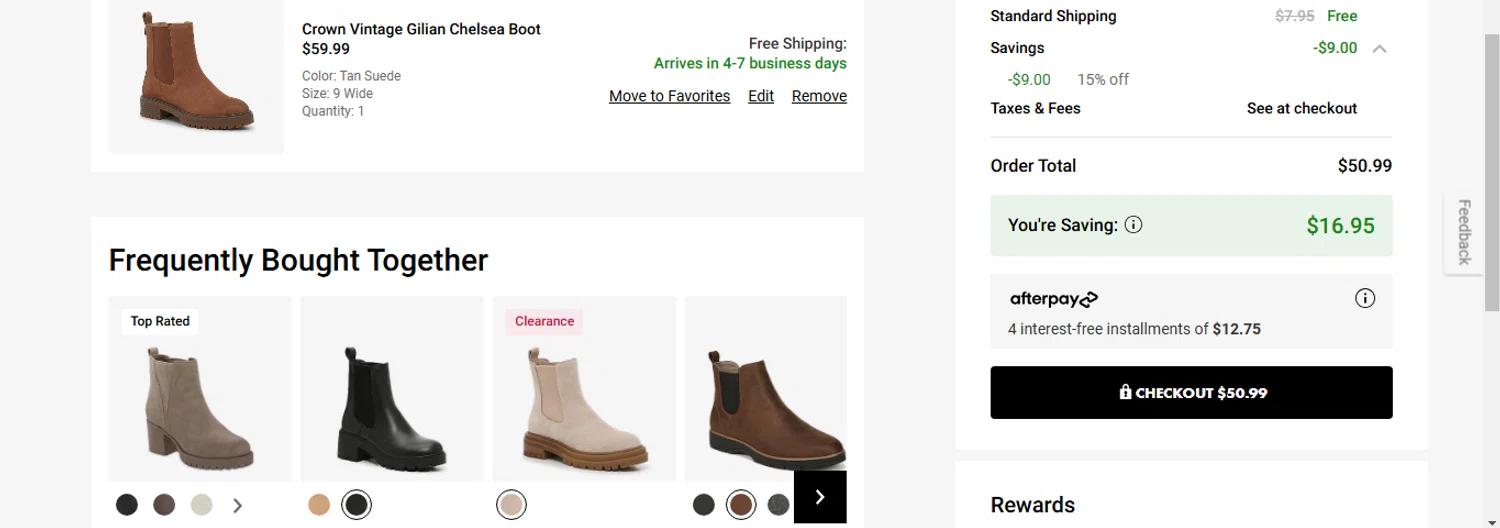Select tan swatch under the black boot
Screen dimensions: 1500x528
(319, 505)
